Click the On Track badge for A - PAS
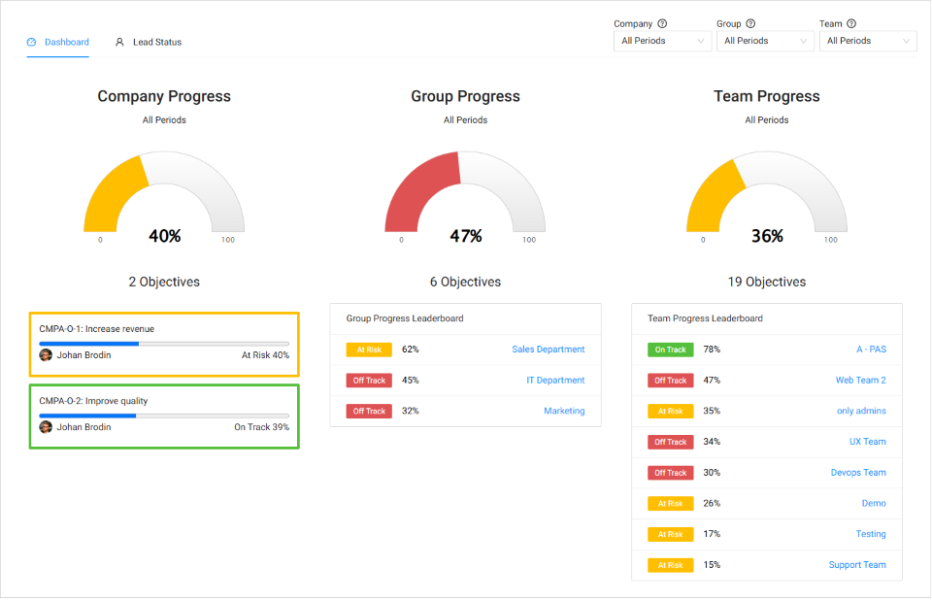932x600 pixels. [670, 350]
